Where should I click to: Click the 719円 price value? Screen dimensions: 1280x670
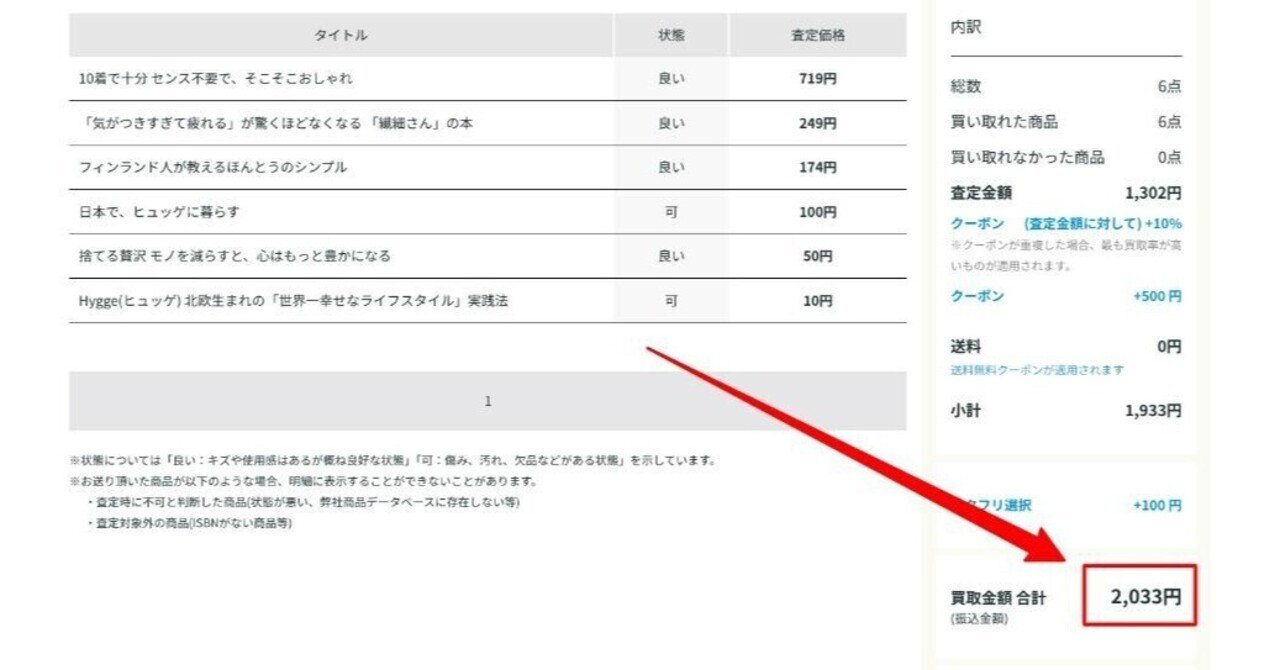tap(820, 77)
